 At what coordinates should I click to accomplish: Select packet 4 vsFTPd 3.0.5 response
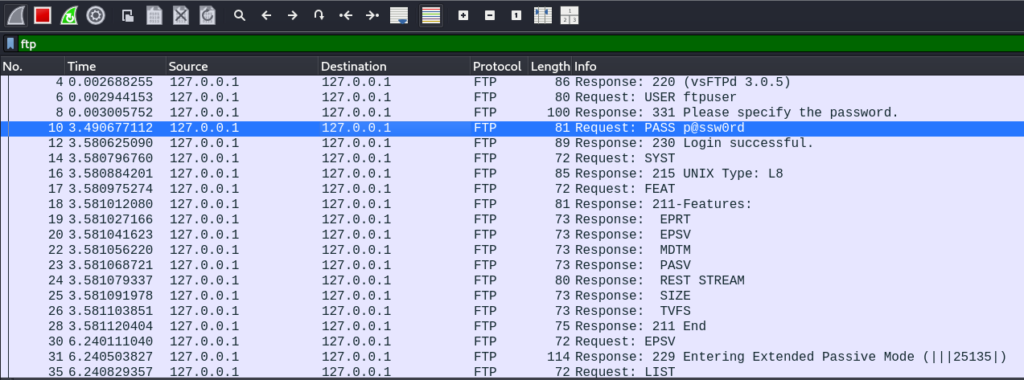(512, 82)
